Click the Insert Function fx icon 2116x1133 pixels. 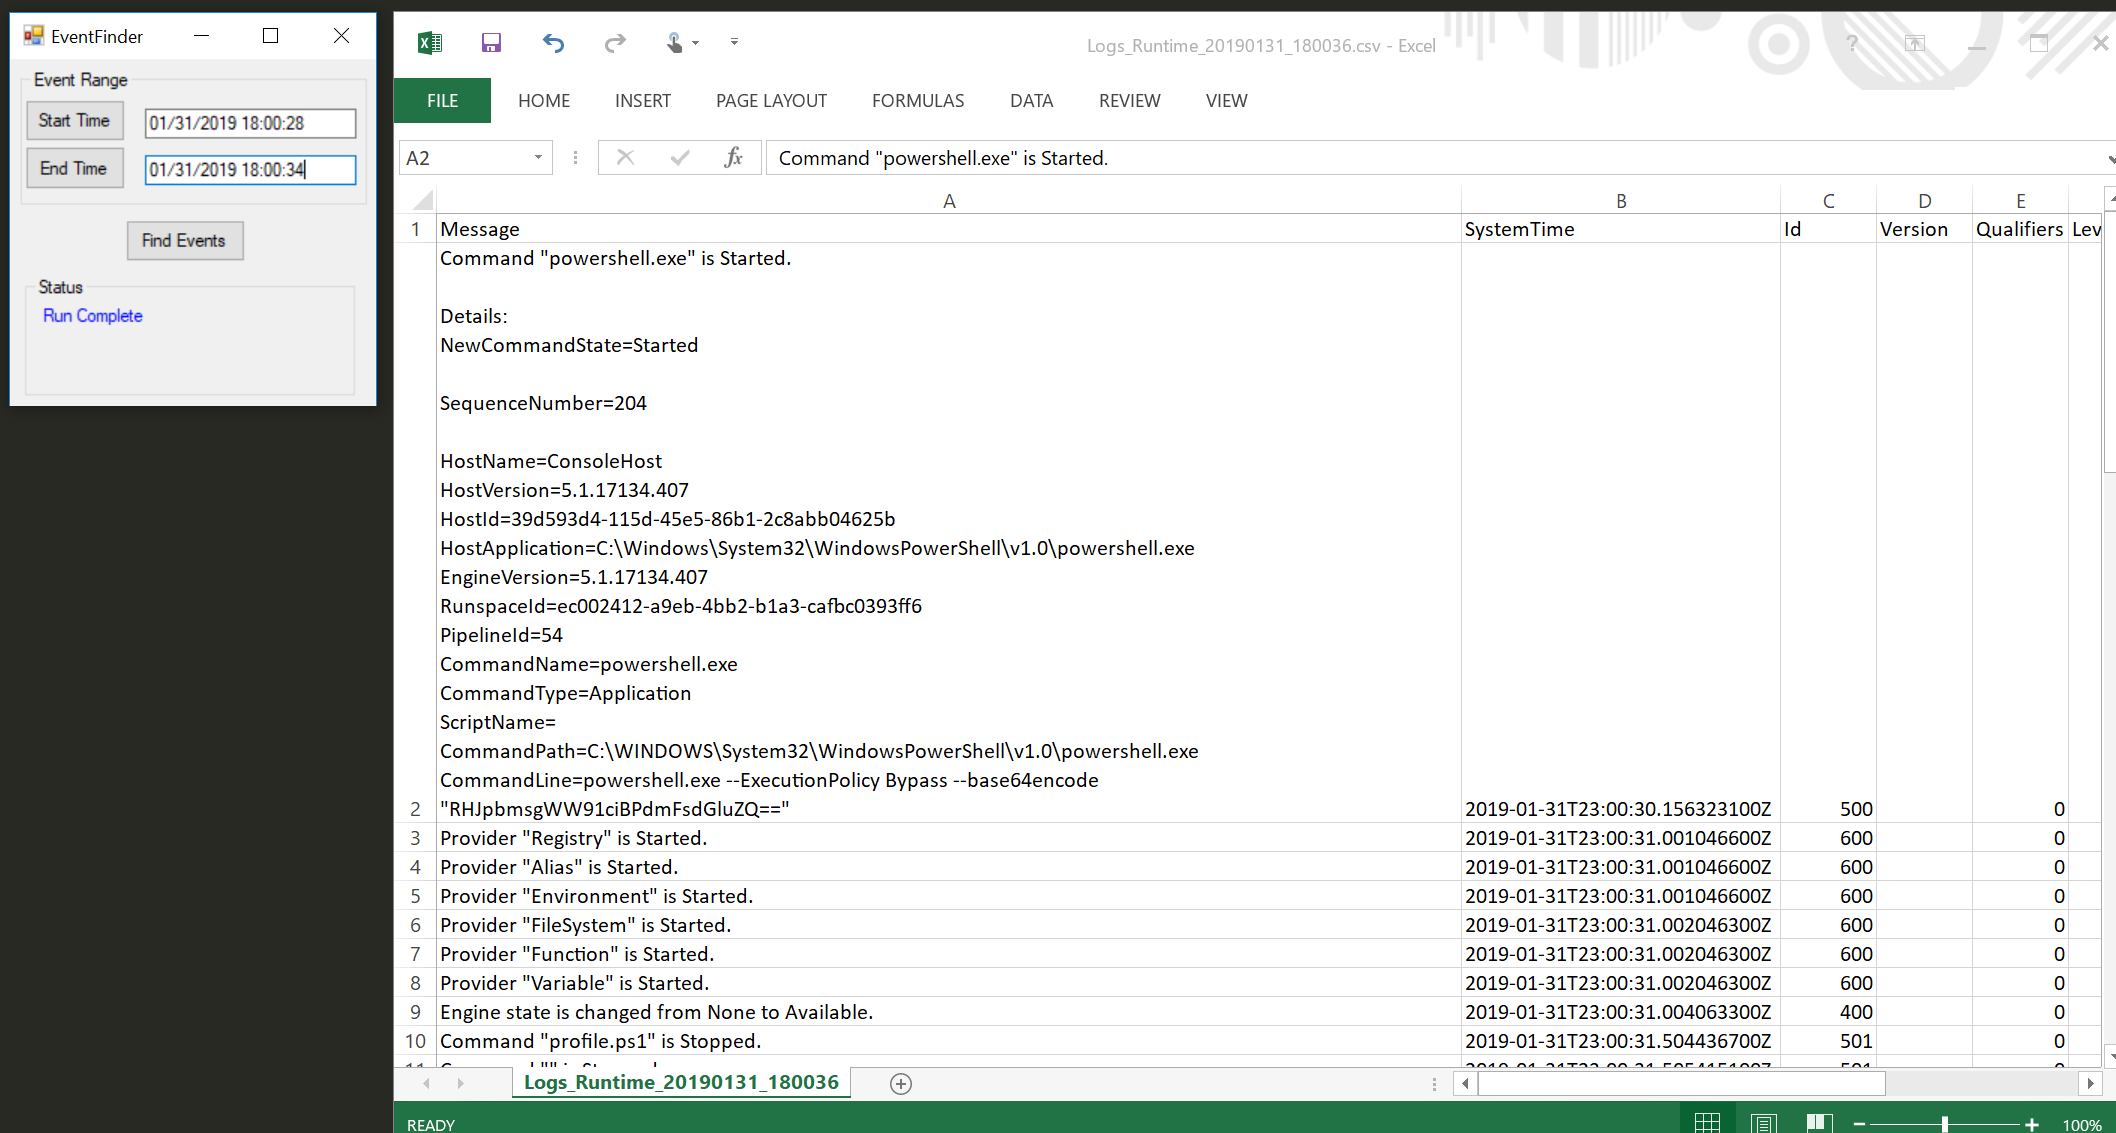click(x=733, y=158)
